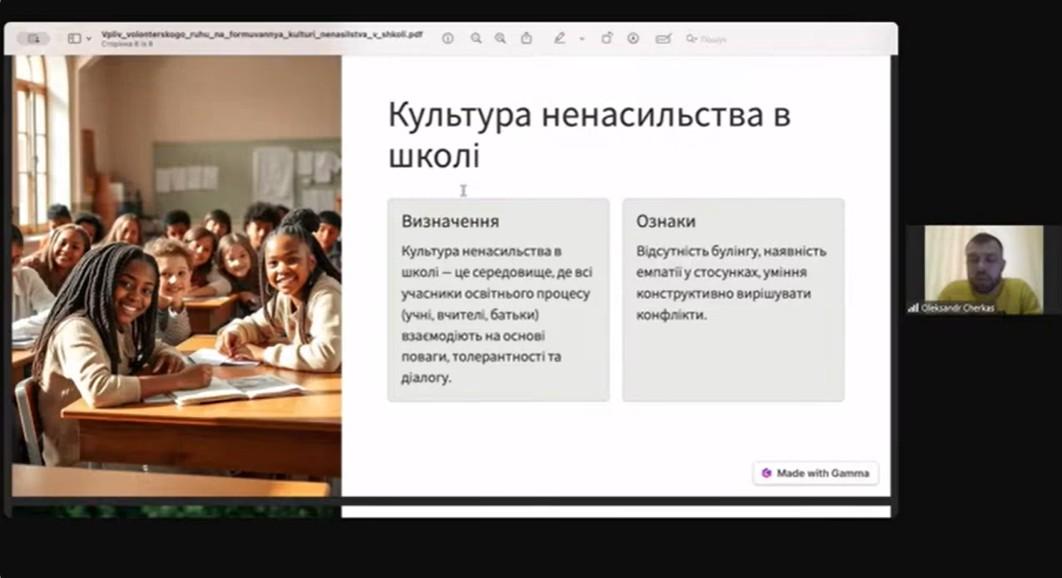Image resolution: width=1062 pixels, height=578 pixels.
Task: Click the zoom in magnifier icon
Action: point(500,38)
